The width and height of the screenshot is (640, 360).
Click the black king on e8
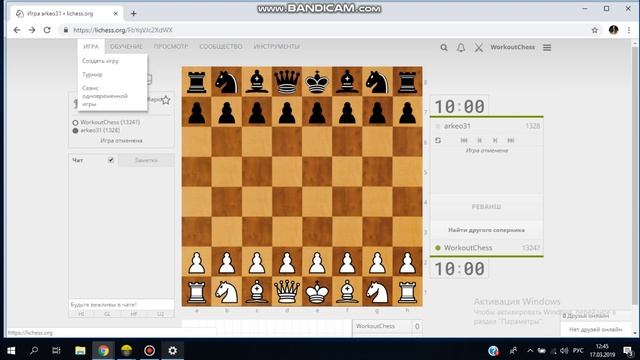[x=317, y=82]
